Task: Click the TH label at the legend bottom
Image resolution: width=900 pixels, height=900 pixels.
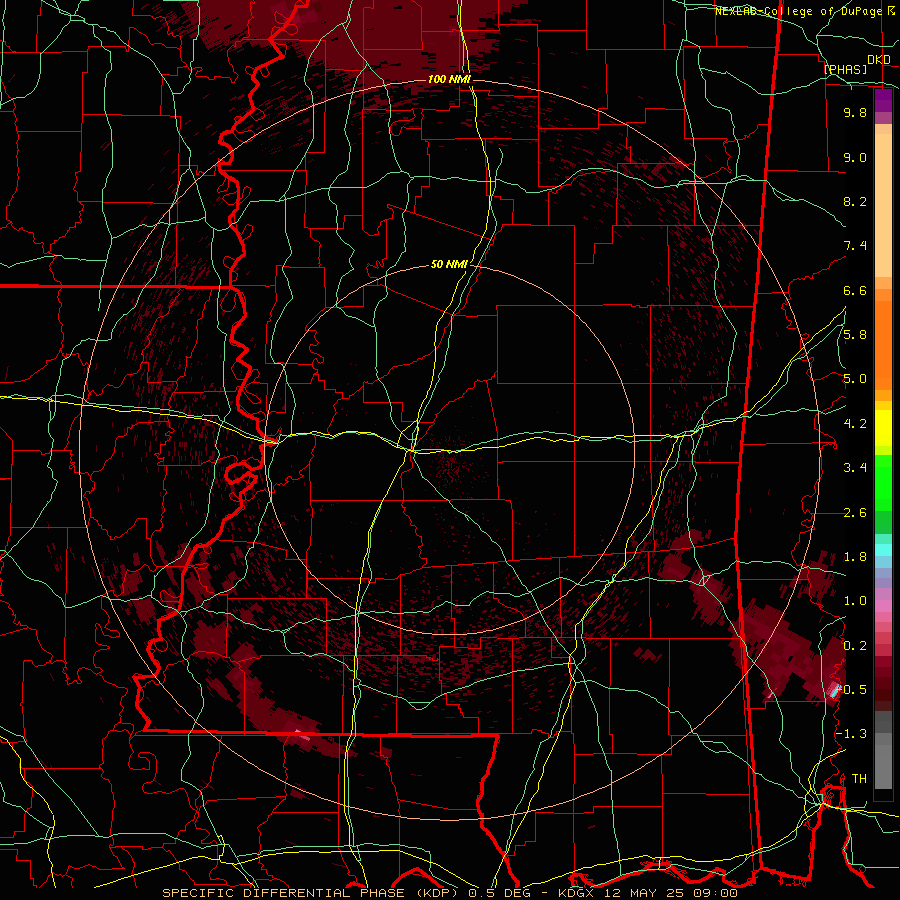Action: click(x=859, y=779)
